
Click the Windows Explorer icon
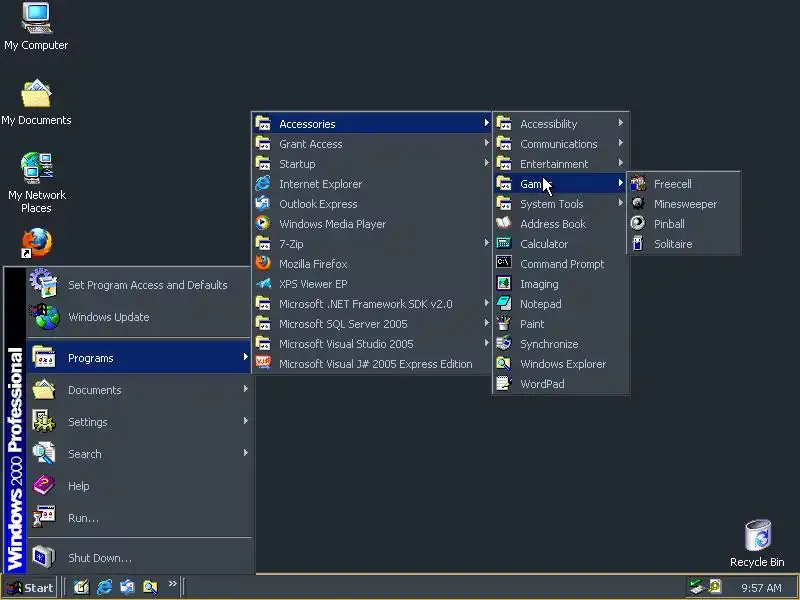point(504,363)
